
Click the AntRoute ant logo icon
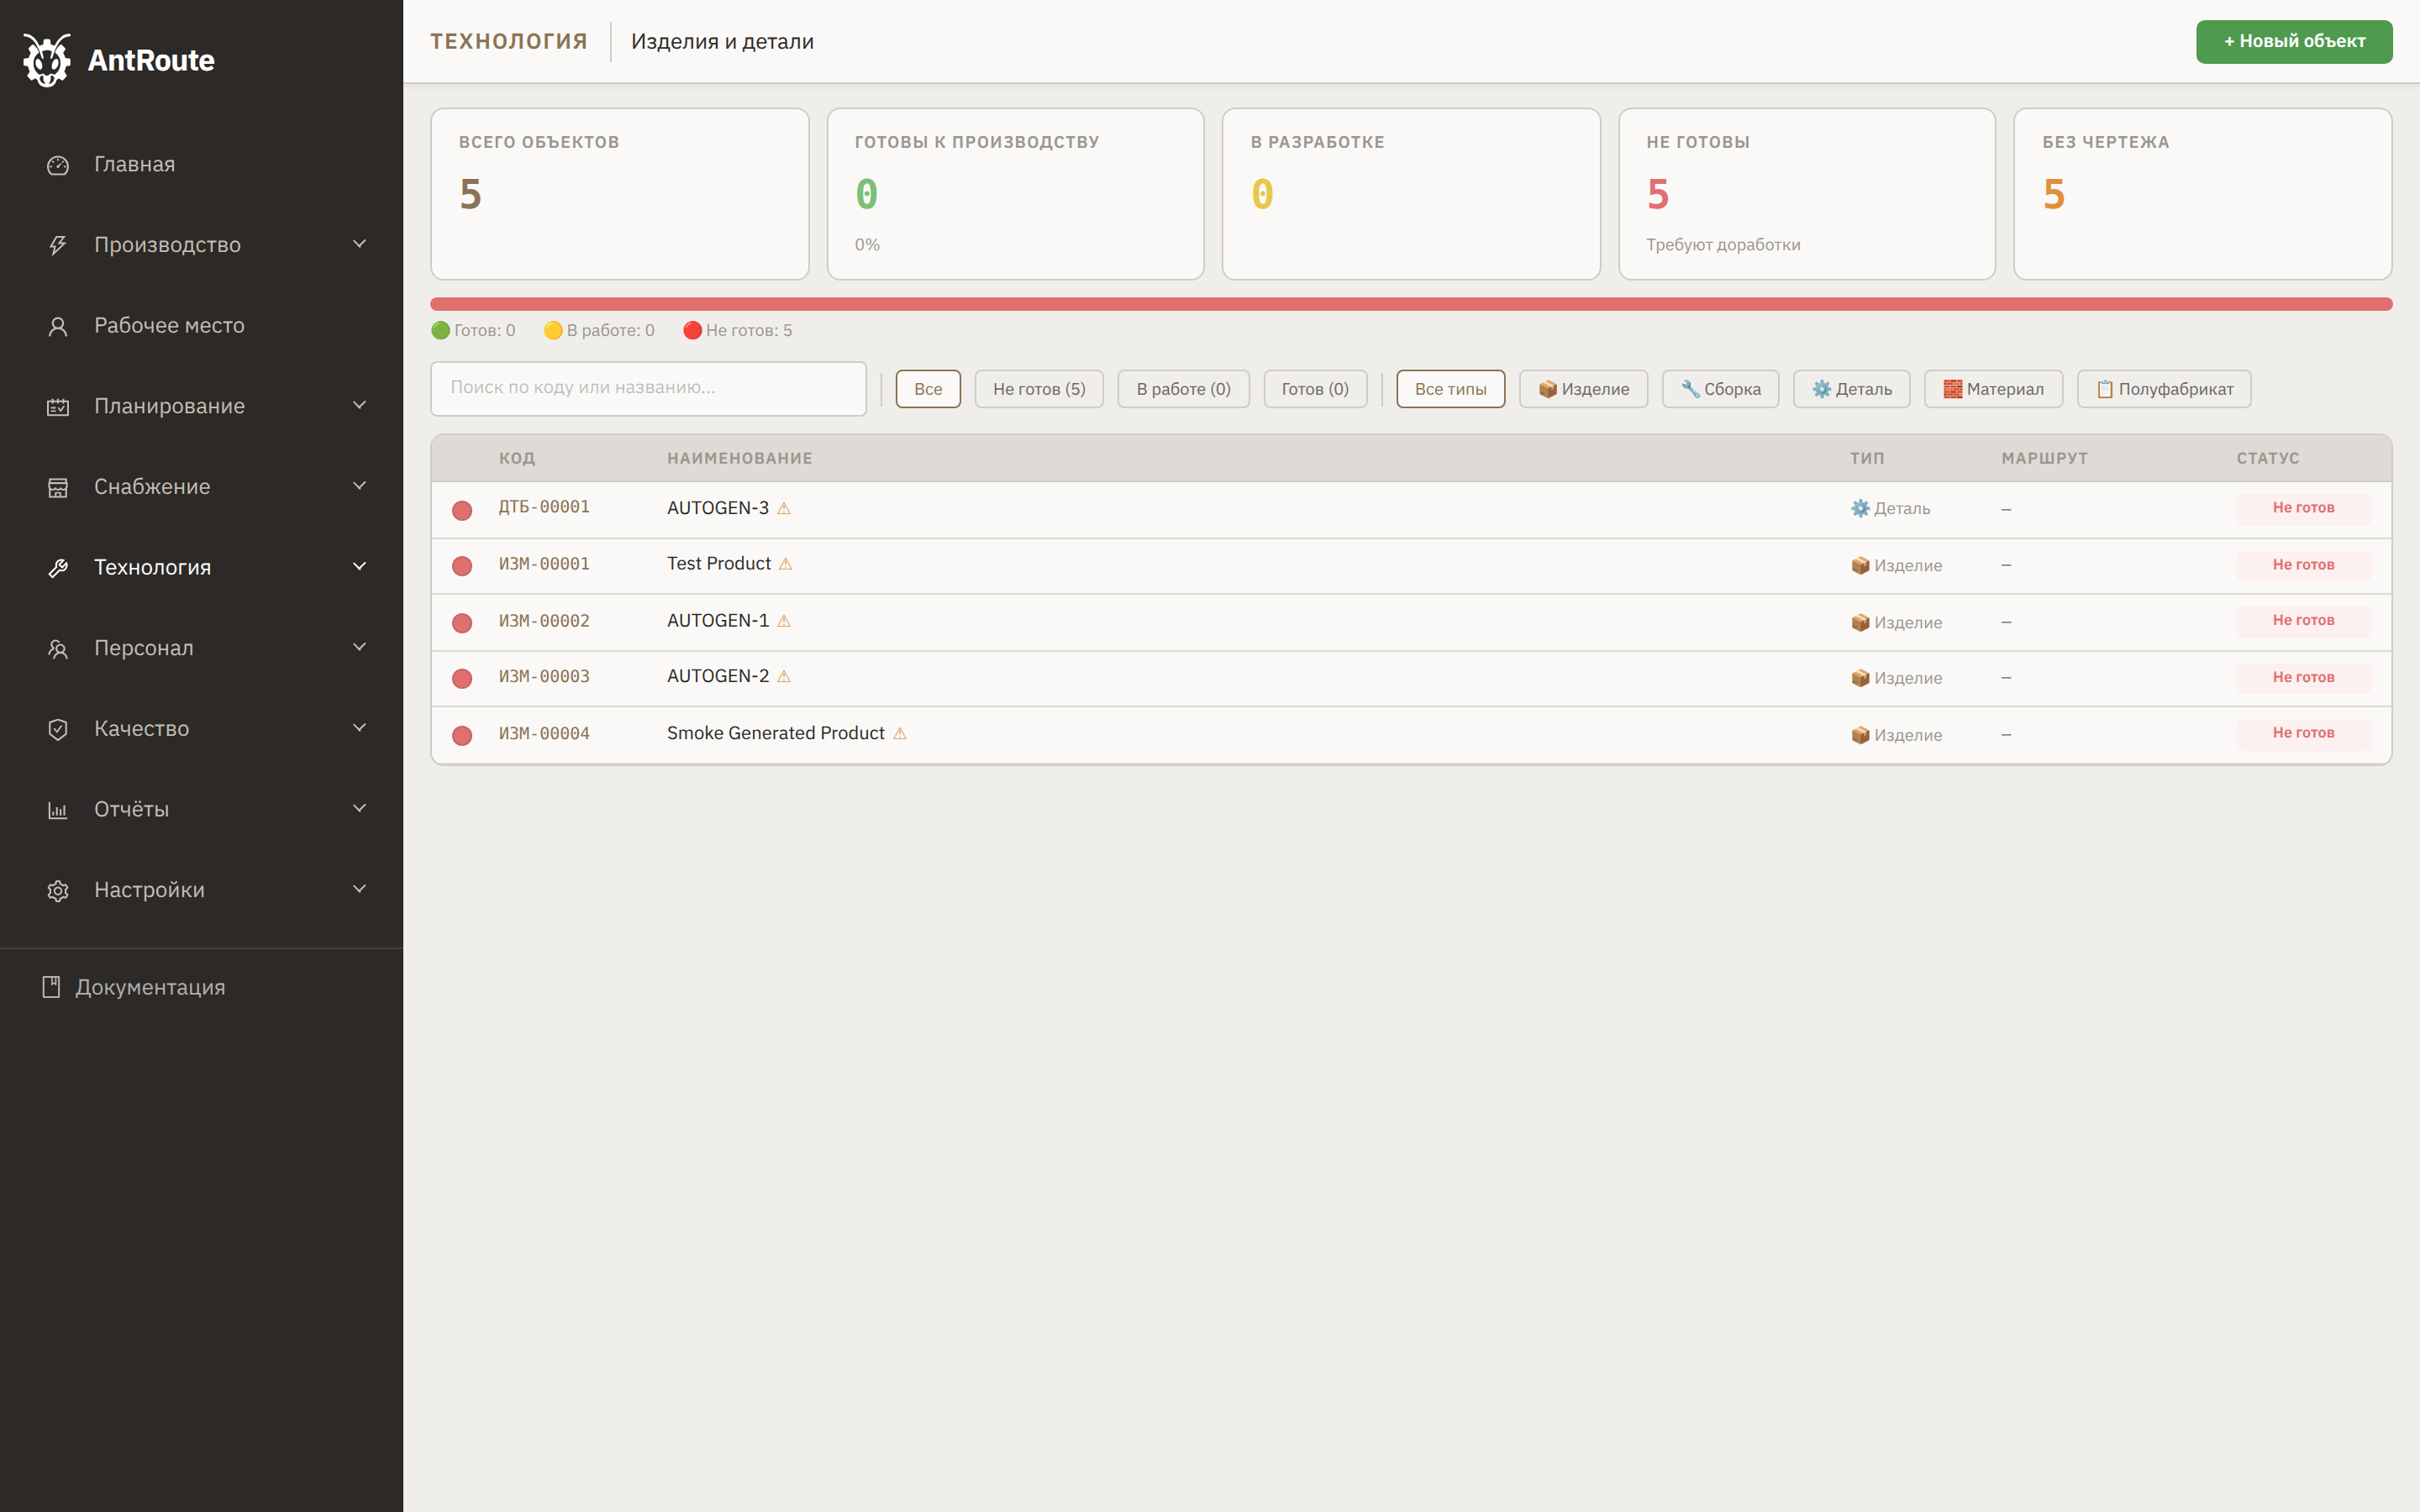pos(46,60)
